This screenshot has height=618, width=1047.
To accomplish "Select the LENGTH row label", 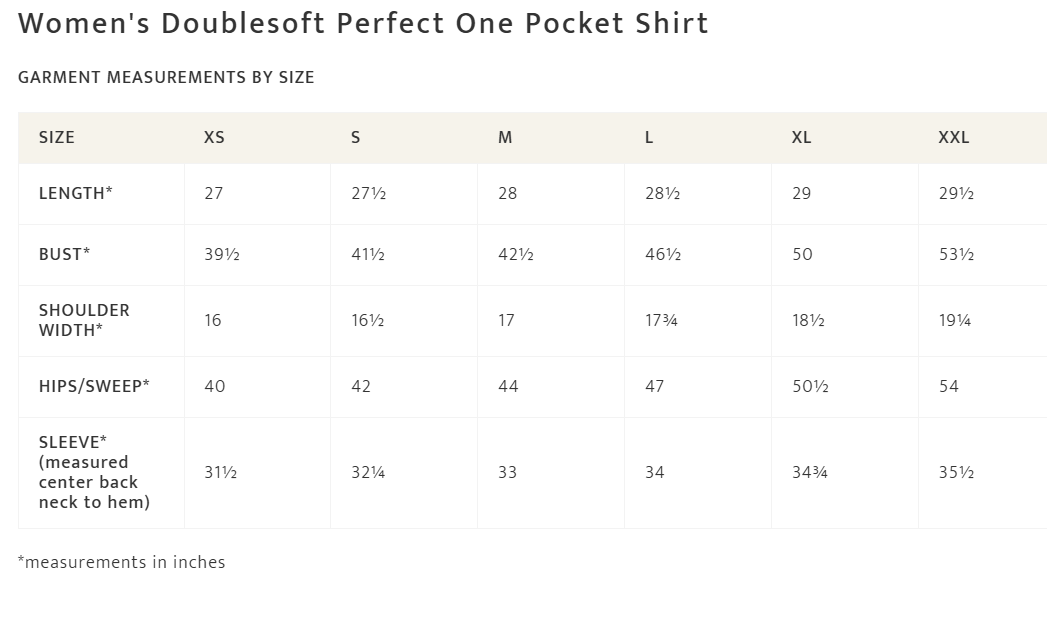I will [75, 193].
